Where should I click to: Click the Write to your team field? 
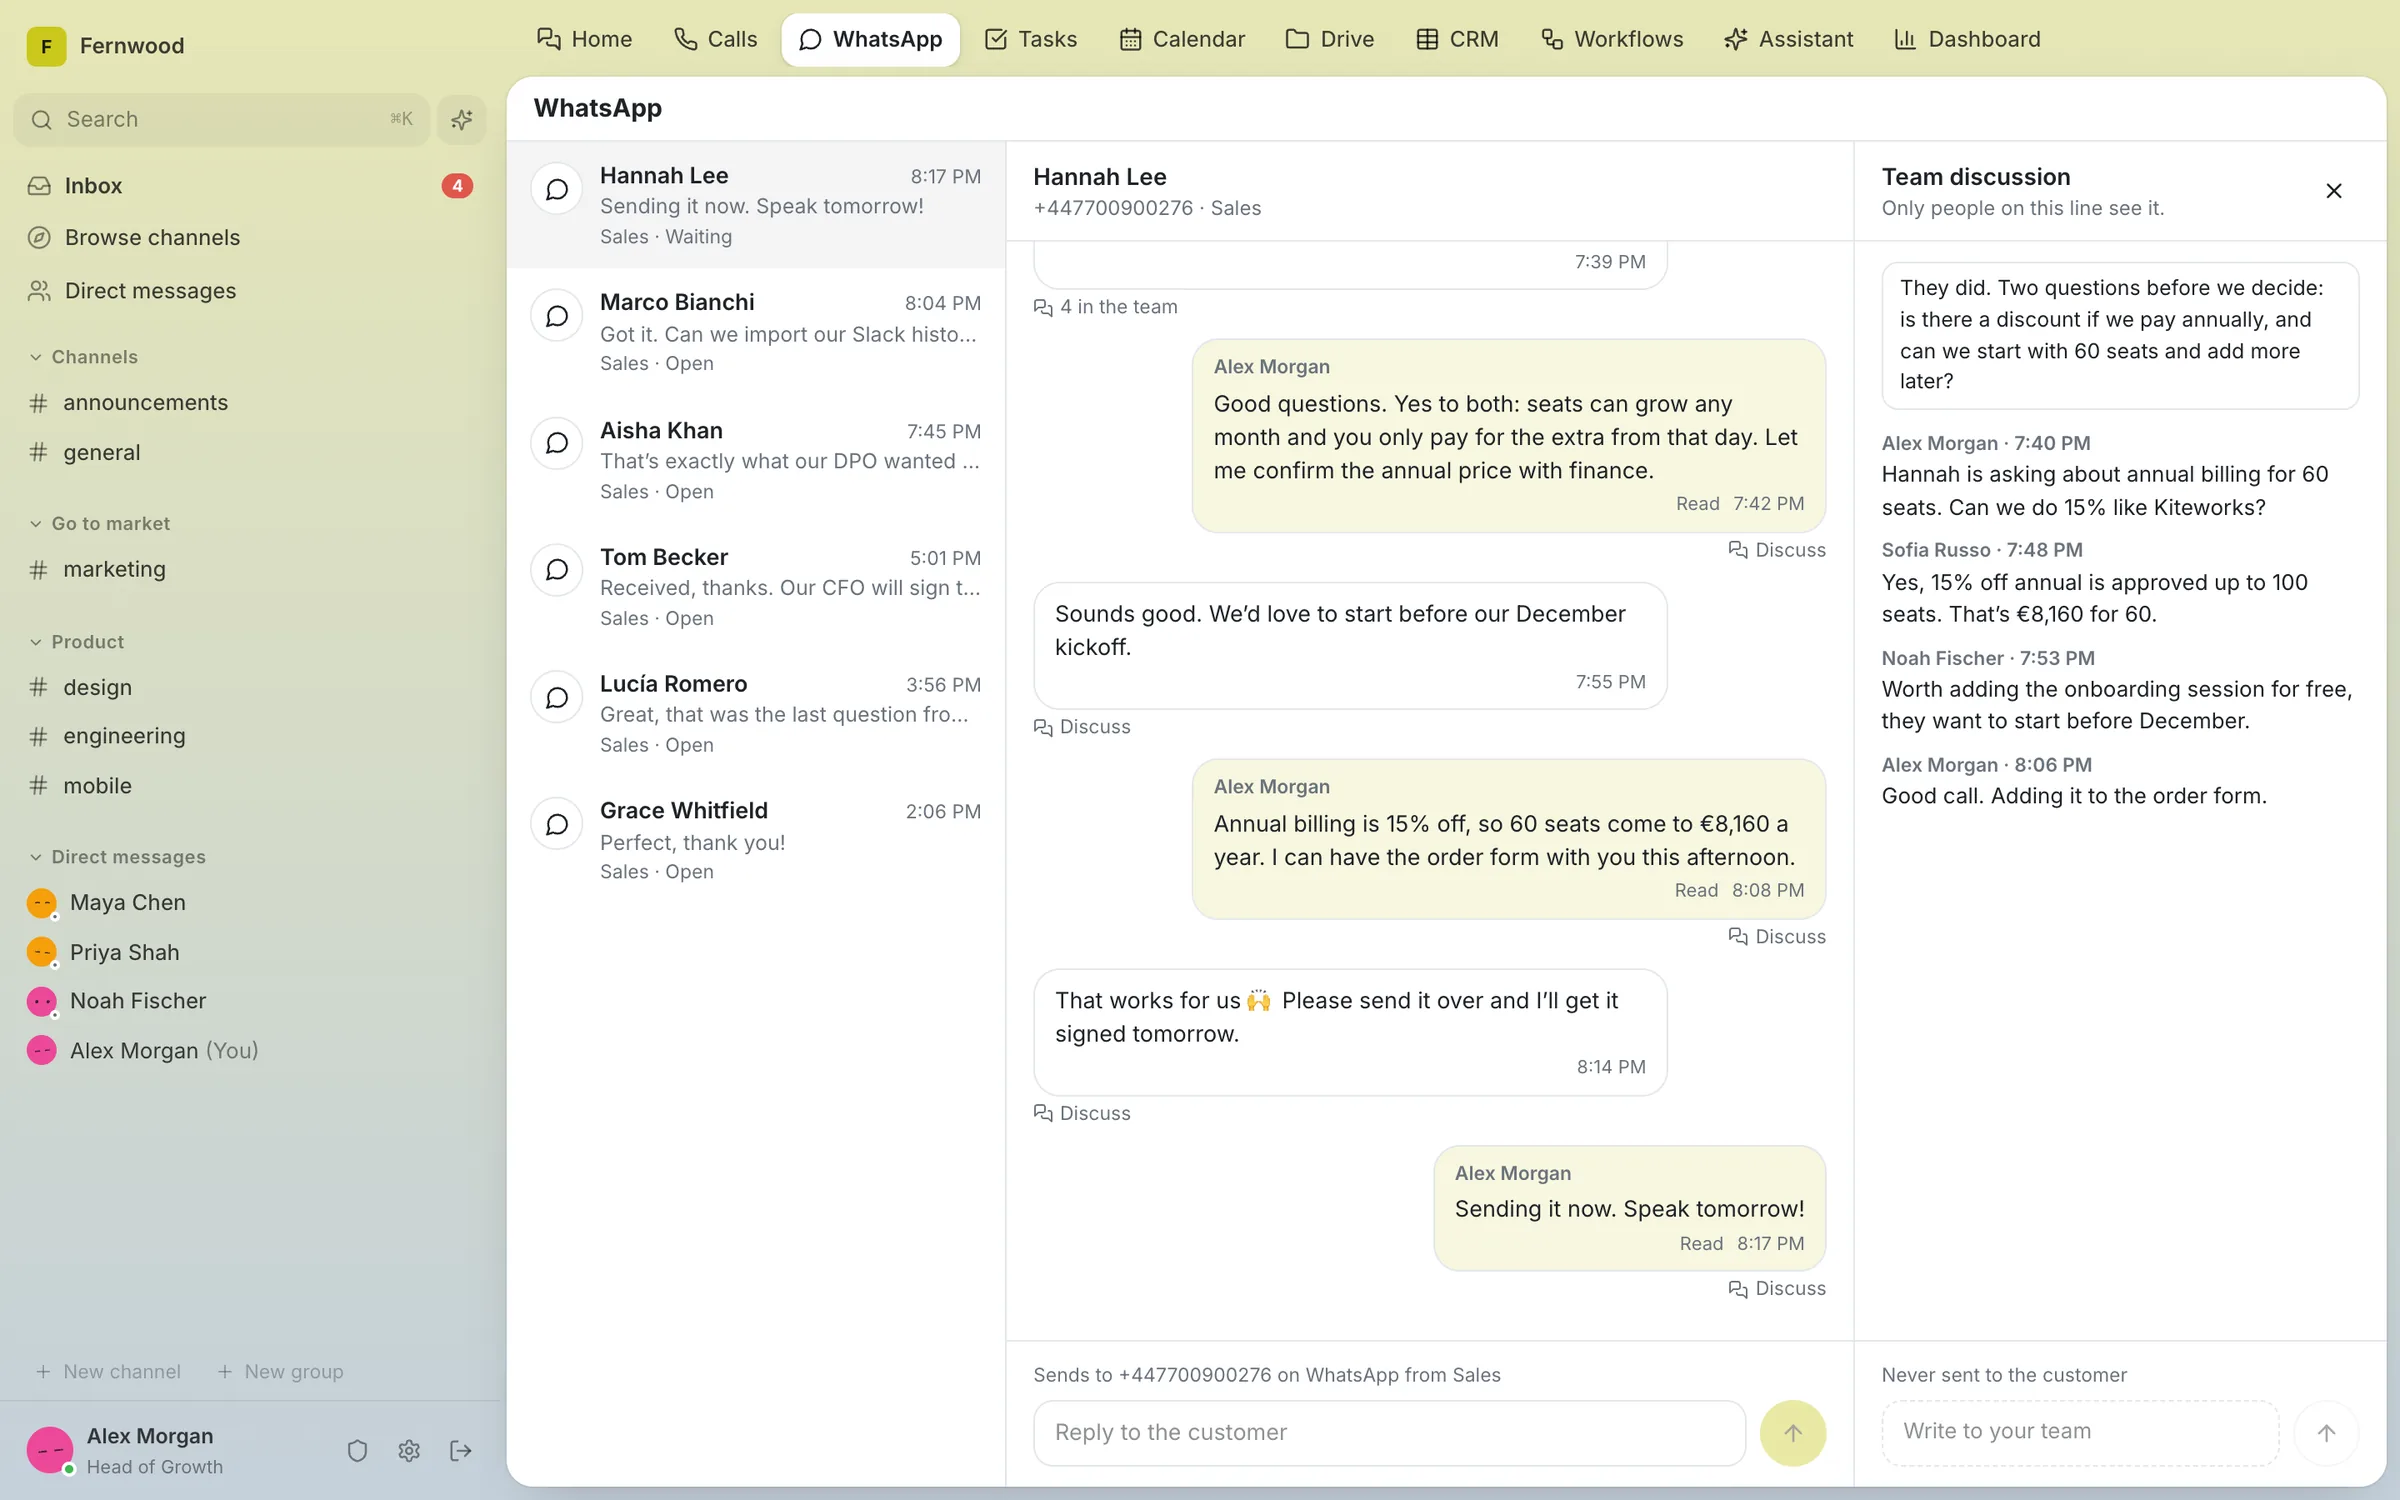click(2080, 1432)
